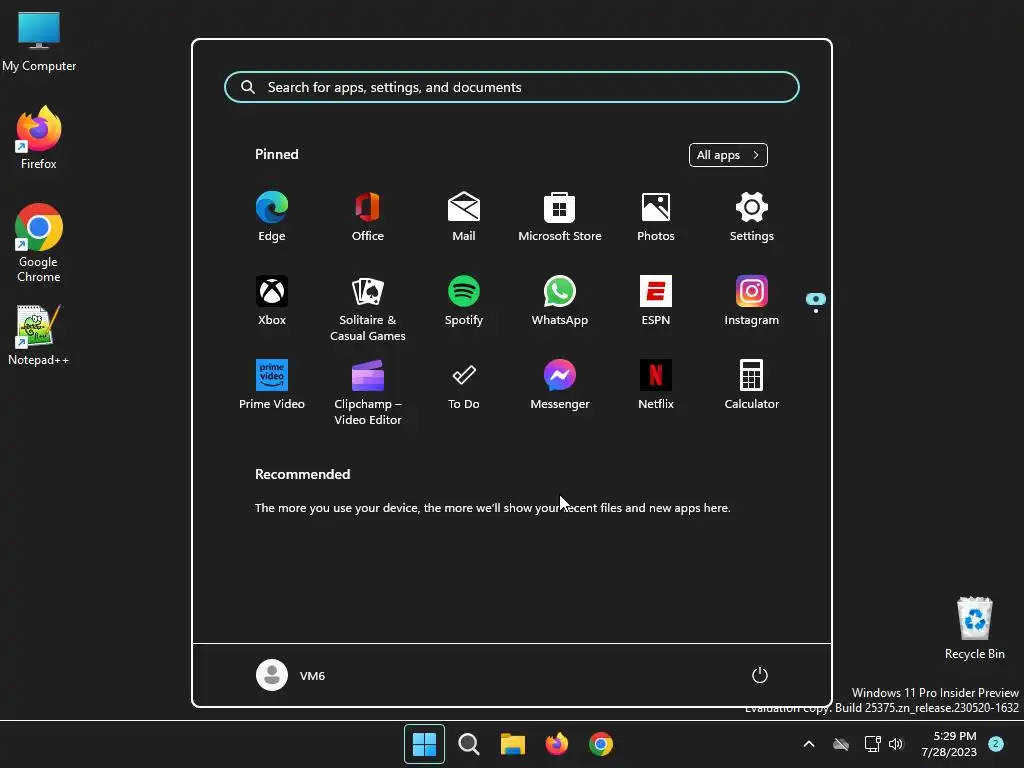1024x768 pixels.
Task: Select the Recycle Bin desktop icon
Action: [x=974, y=628]
